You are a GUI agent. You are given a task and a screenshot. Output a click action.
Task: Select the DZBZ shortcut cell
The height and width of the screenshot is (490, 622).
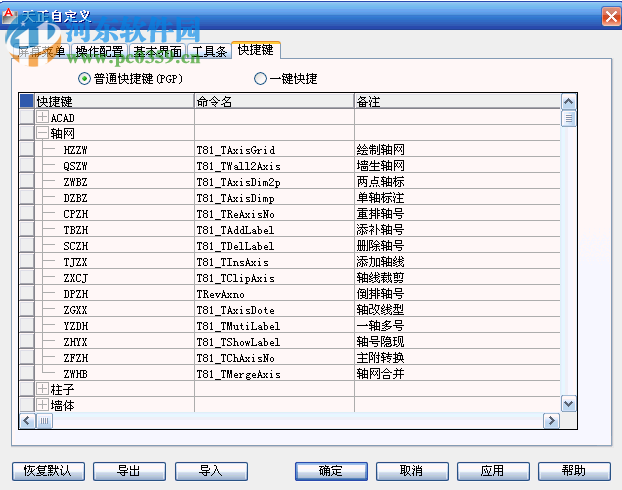coord(114,198)
